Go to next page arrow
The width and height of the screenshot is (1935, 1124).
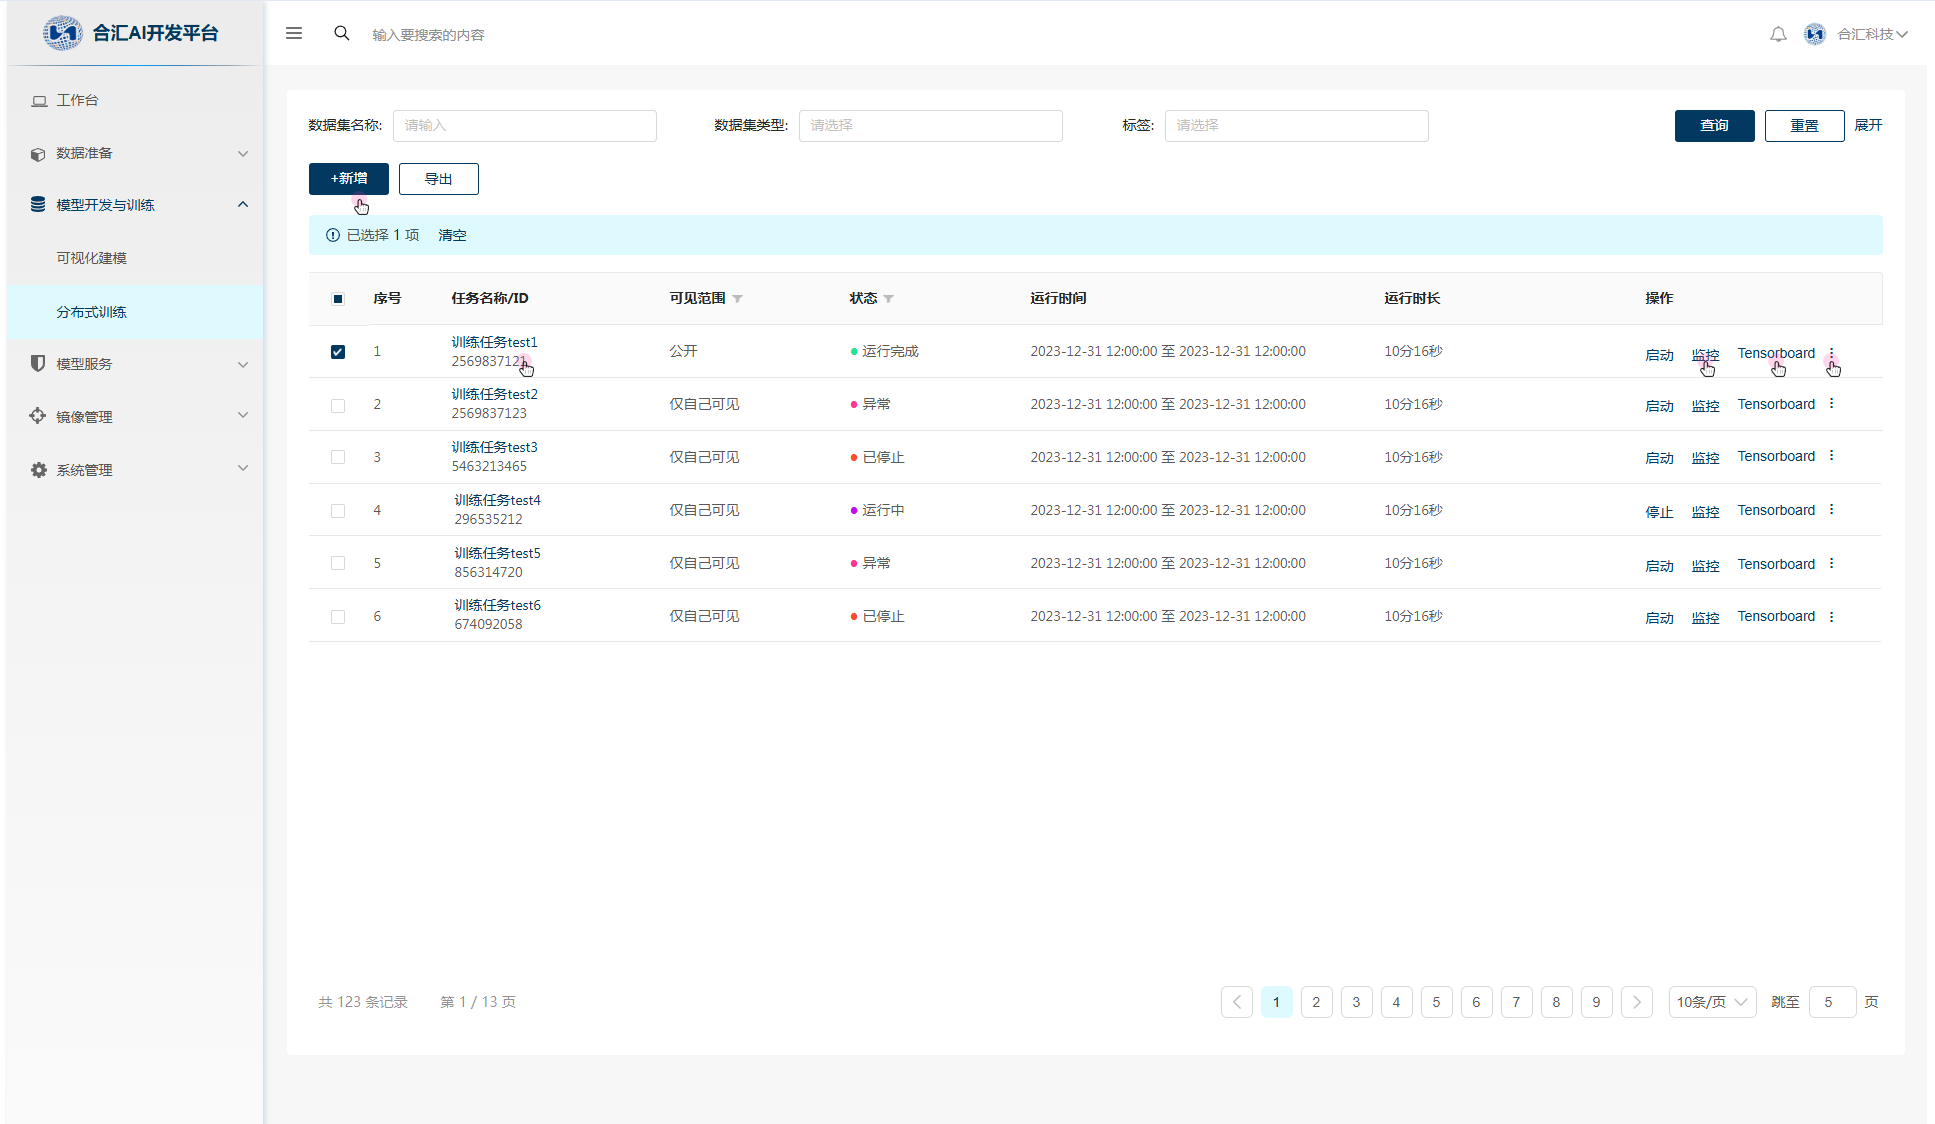coord(1636,1002)
